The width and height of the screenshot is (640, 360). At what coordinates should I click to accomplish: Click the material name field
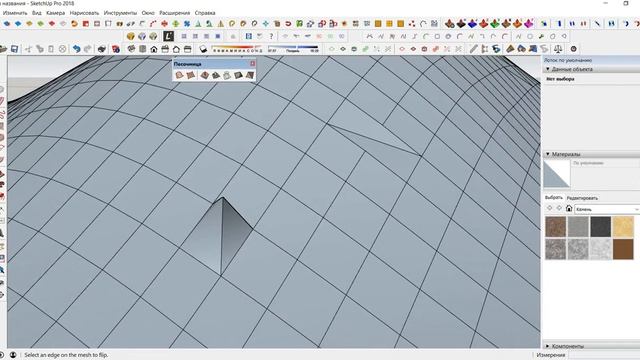pyautogui.click(x=606, y=163)
